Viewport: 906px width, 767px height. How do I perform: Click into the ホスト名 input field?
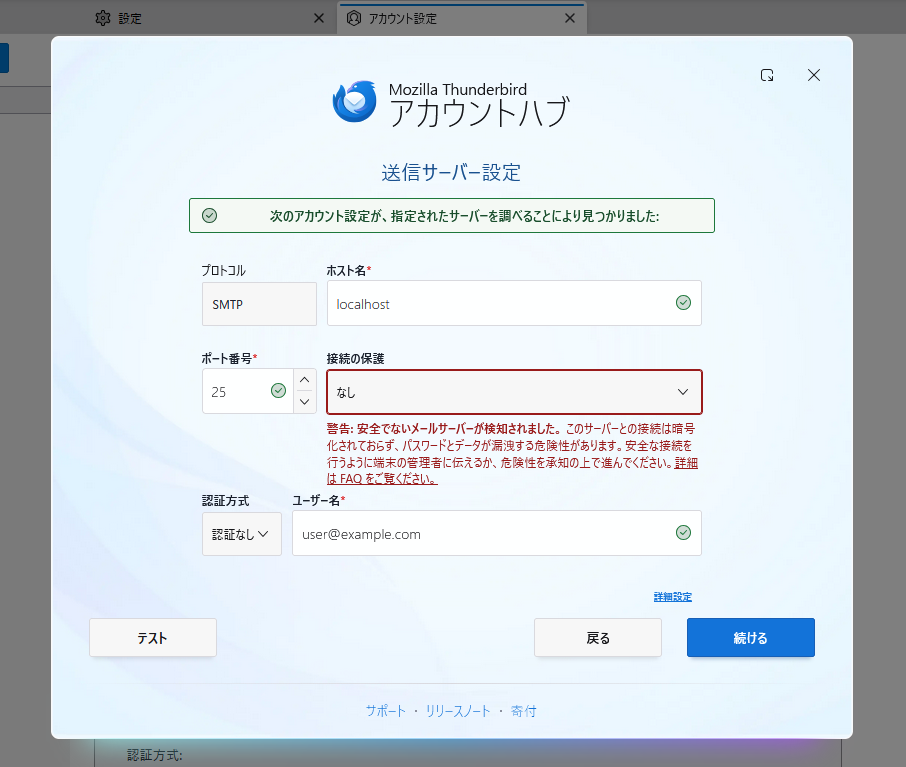(x=500, y=304)
